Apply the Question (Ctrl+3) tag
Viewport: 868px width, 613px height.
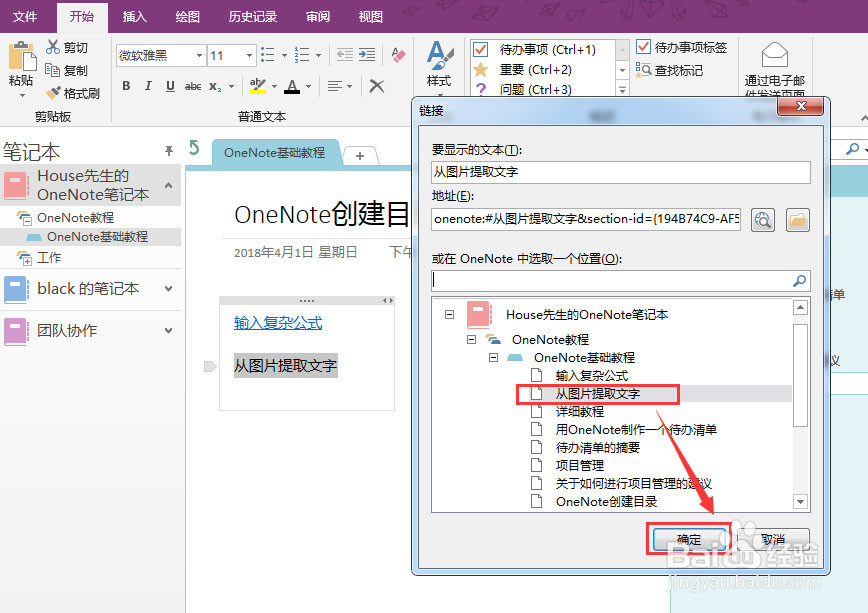[x=480, y=89]
